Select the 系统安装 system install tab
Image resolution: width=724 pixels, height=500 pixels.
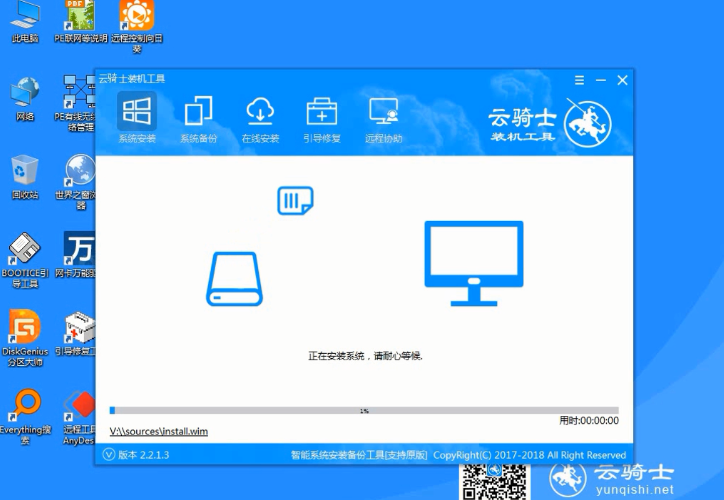[x=137, y=118]
